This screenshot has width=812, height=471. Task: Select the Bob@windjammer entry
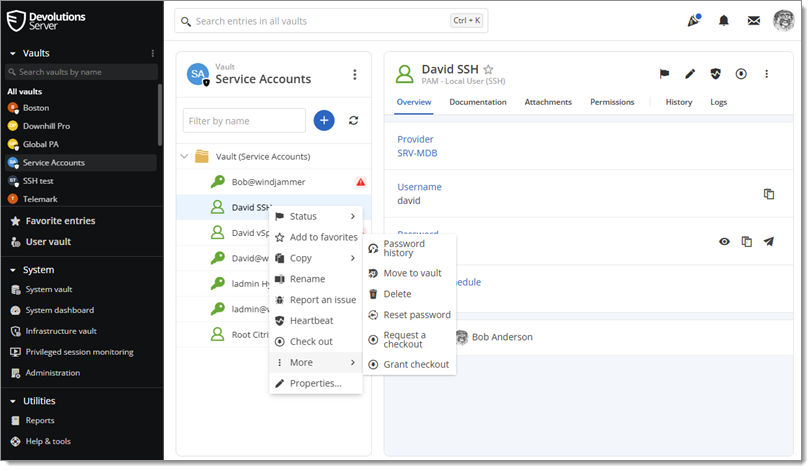coord(268,182)
